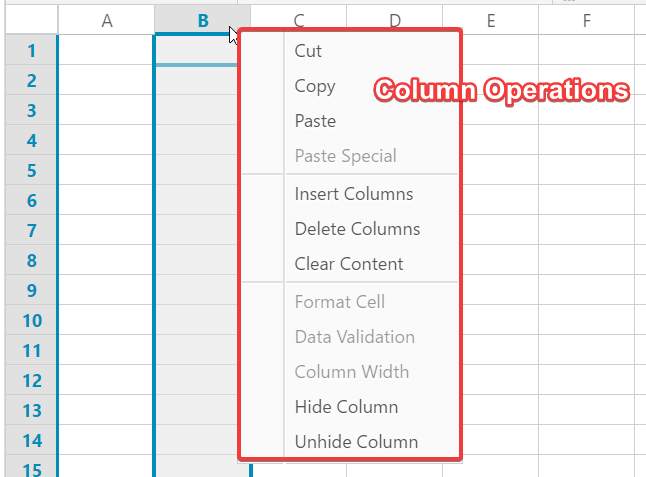Viewport: 646px width, 477px height.
Task: Click column F header
Action: pyautogui.click(x=586, y=19)
